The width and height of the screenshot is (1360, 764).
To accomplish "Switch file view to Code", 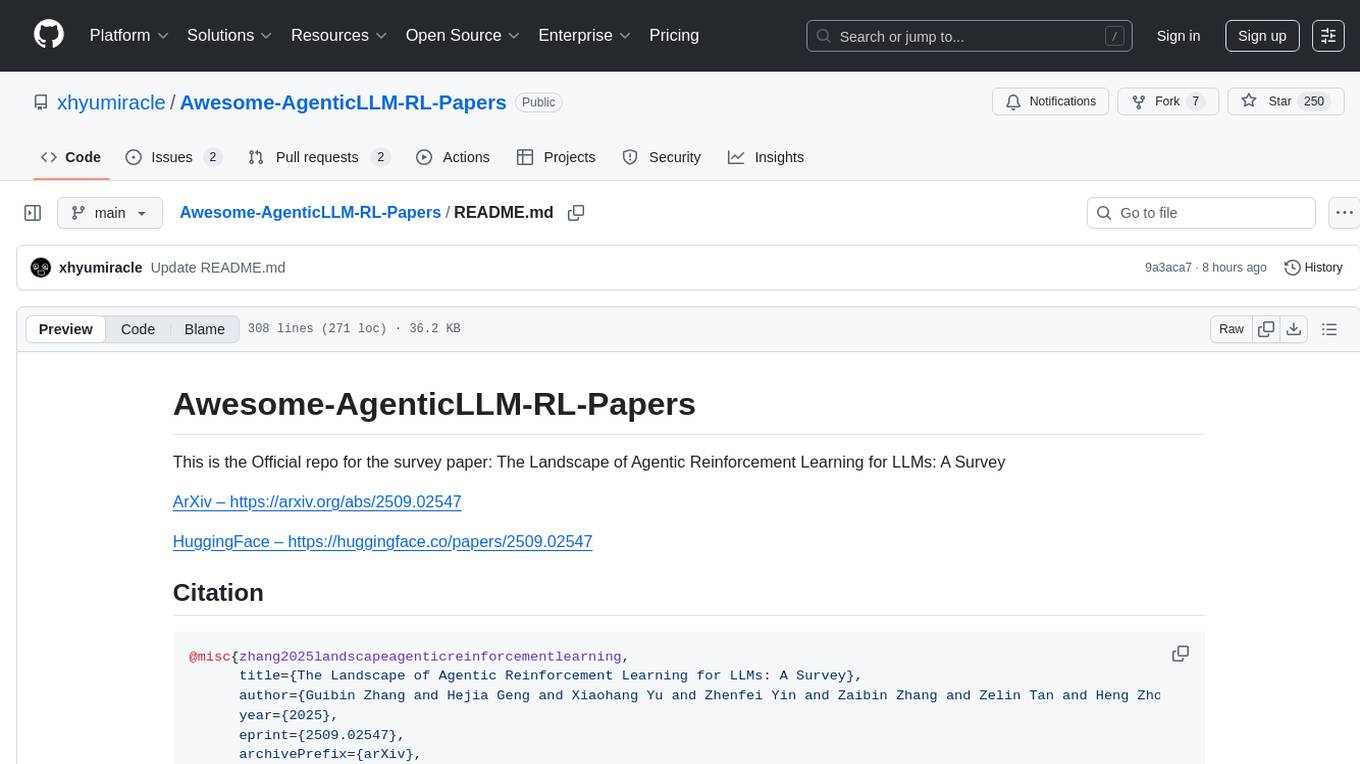I will [138, 329].
